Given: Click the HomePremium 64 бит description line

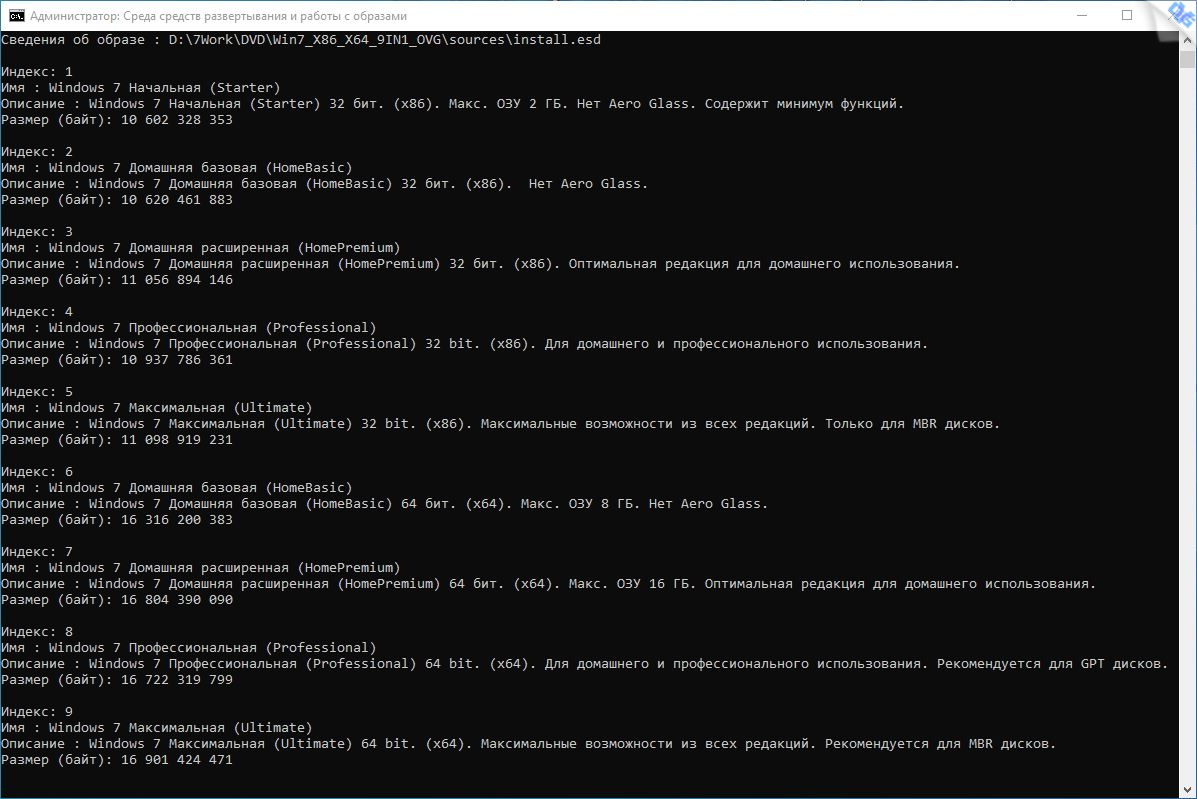Looking at the screenshot, I should point(548,585).
